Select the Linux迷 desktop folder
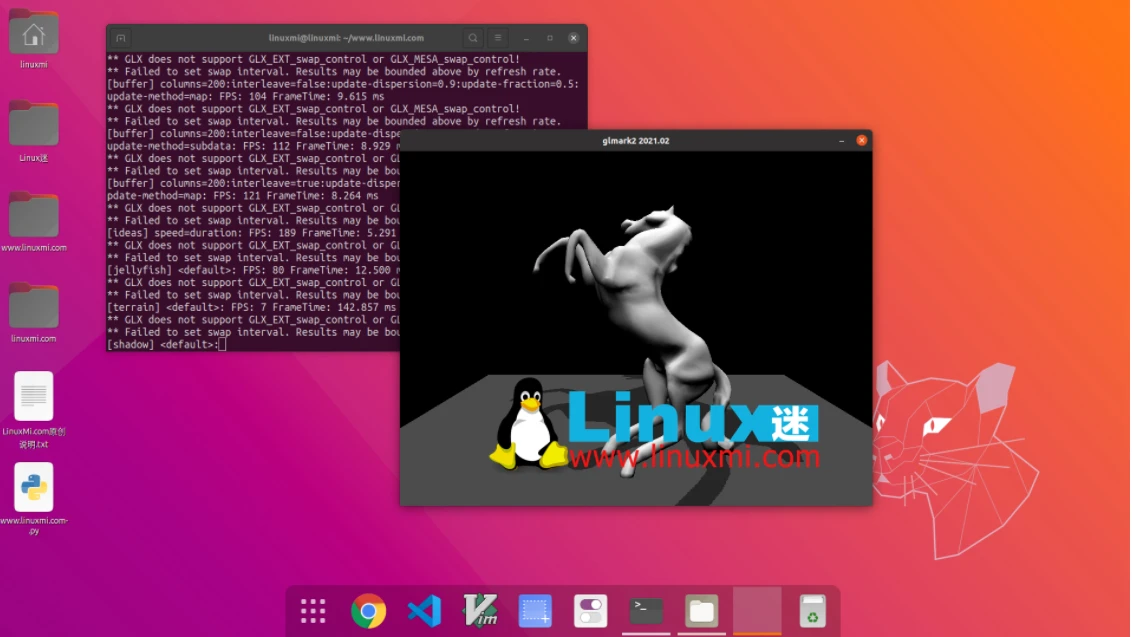 [x=33, y=132]
